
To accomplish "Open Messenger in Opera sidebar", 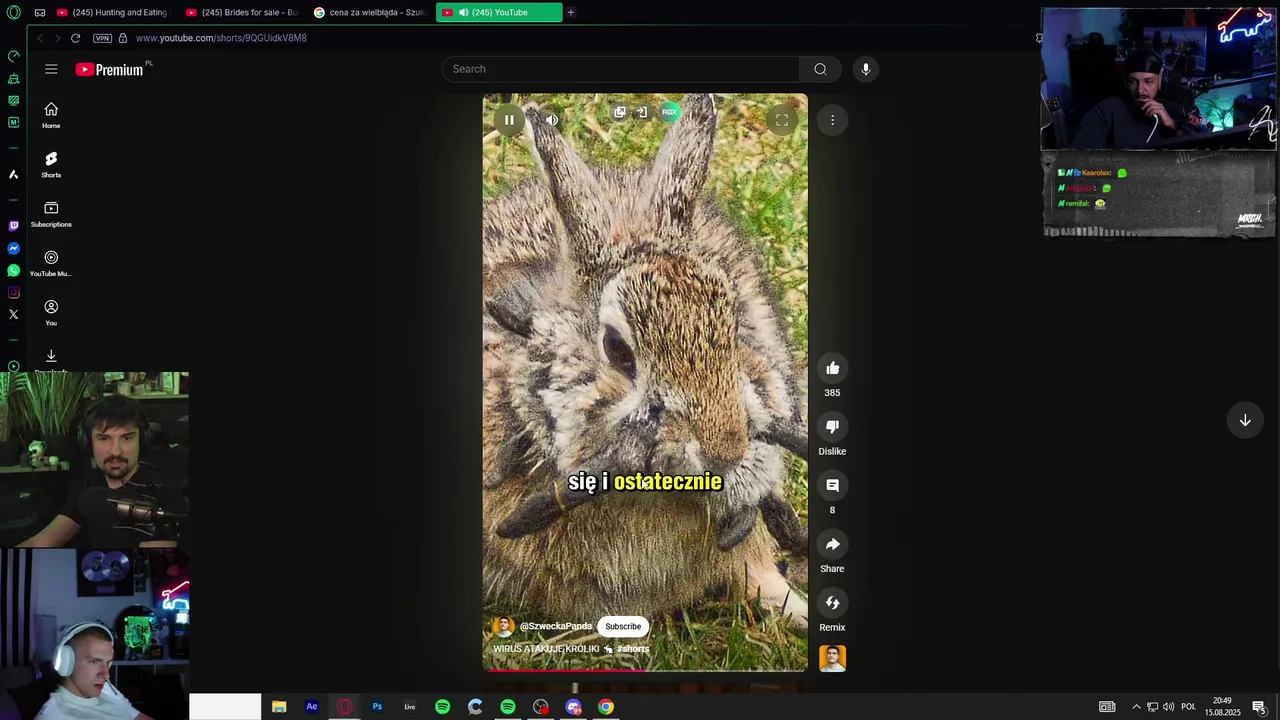I will pyautogui.click(x=13, y=248).
